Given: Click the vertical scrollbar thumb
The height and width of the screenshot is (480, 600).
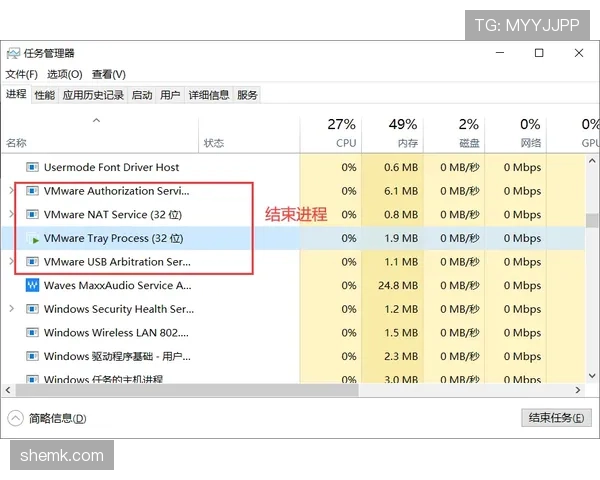Looking at the screenshot, I should click(x=592, y=220).
